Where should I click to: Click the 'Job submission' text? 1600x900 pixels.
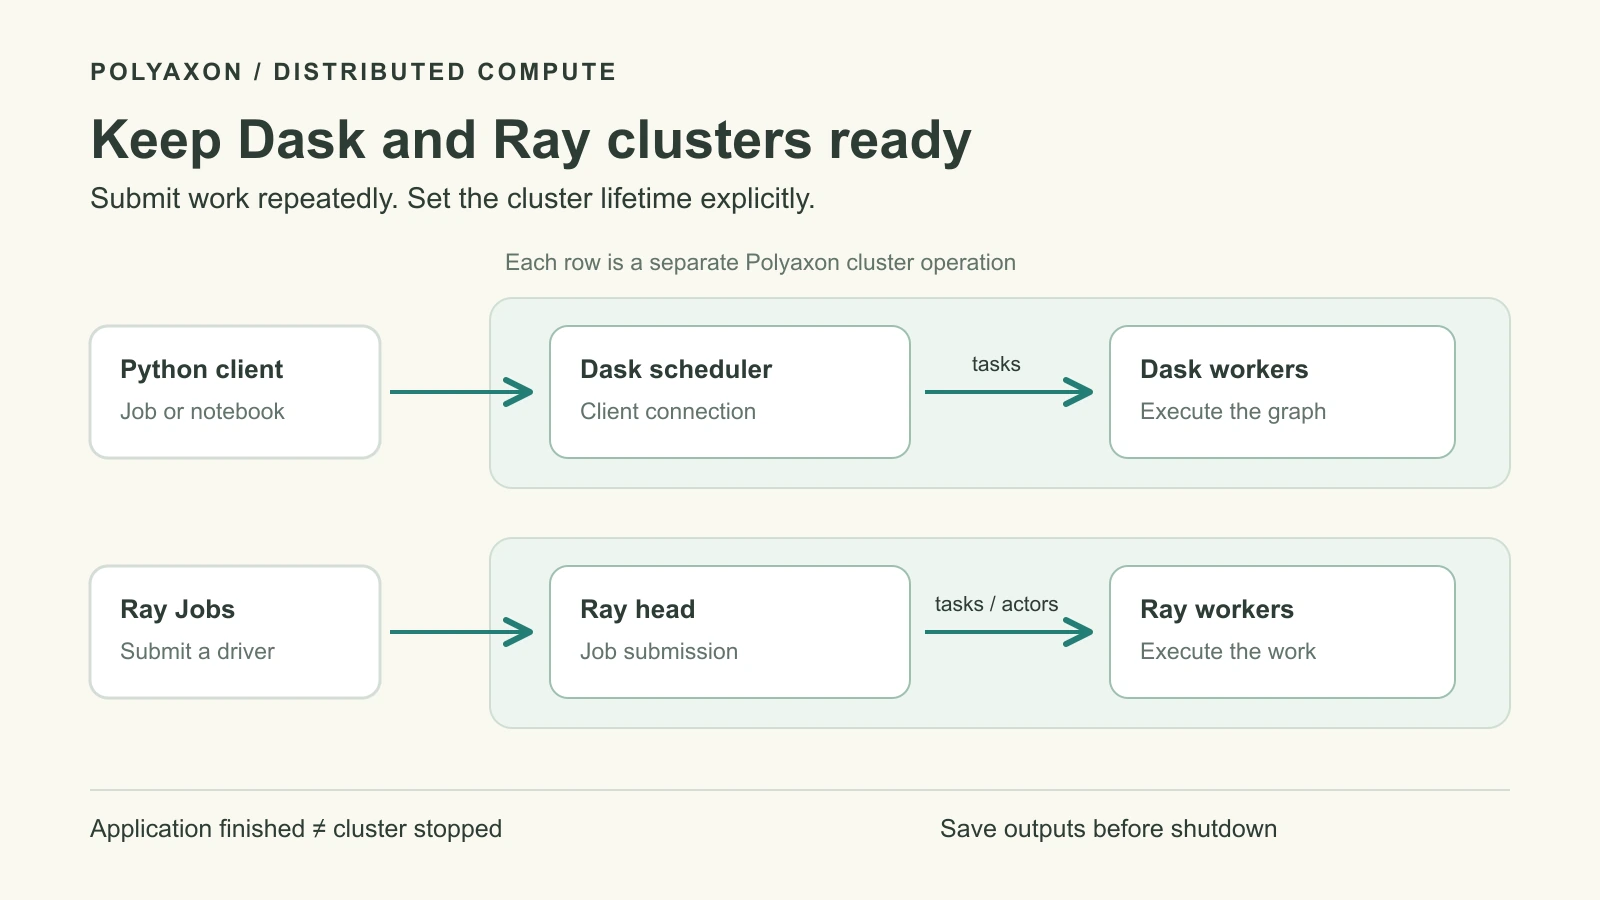pos(659,651)
